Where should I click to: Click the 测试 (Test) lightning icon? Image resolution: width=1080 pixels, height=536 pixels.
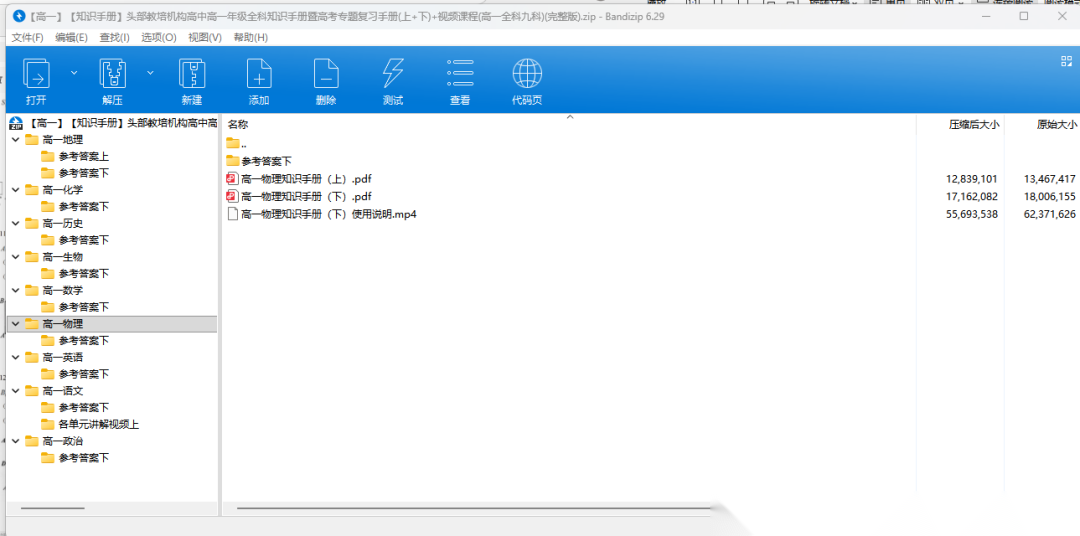(393, 75)
